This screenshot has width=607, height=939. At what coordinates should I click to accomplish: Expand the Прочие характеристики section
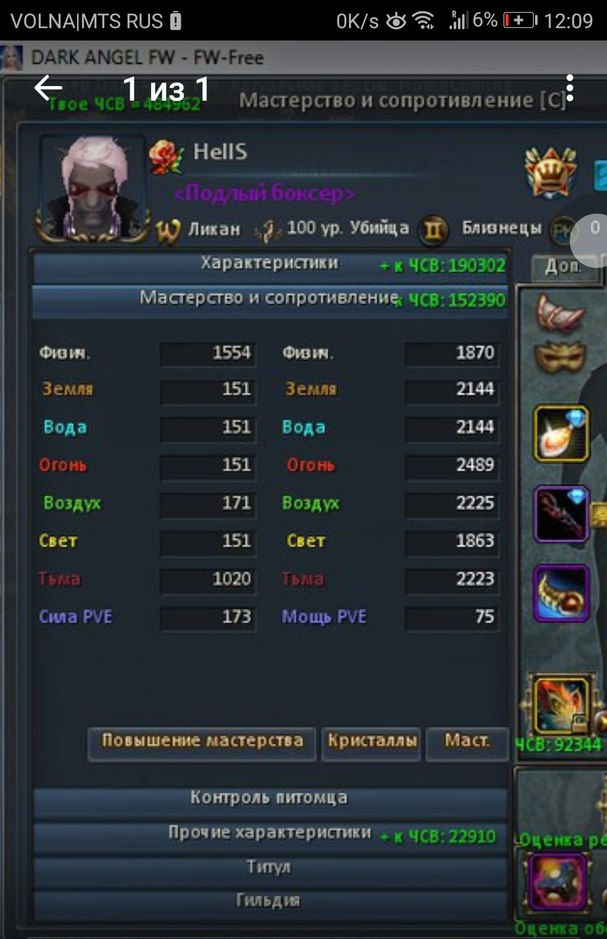[x=270, y=834]
